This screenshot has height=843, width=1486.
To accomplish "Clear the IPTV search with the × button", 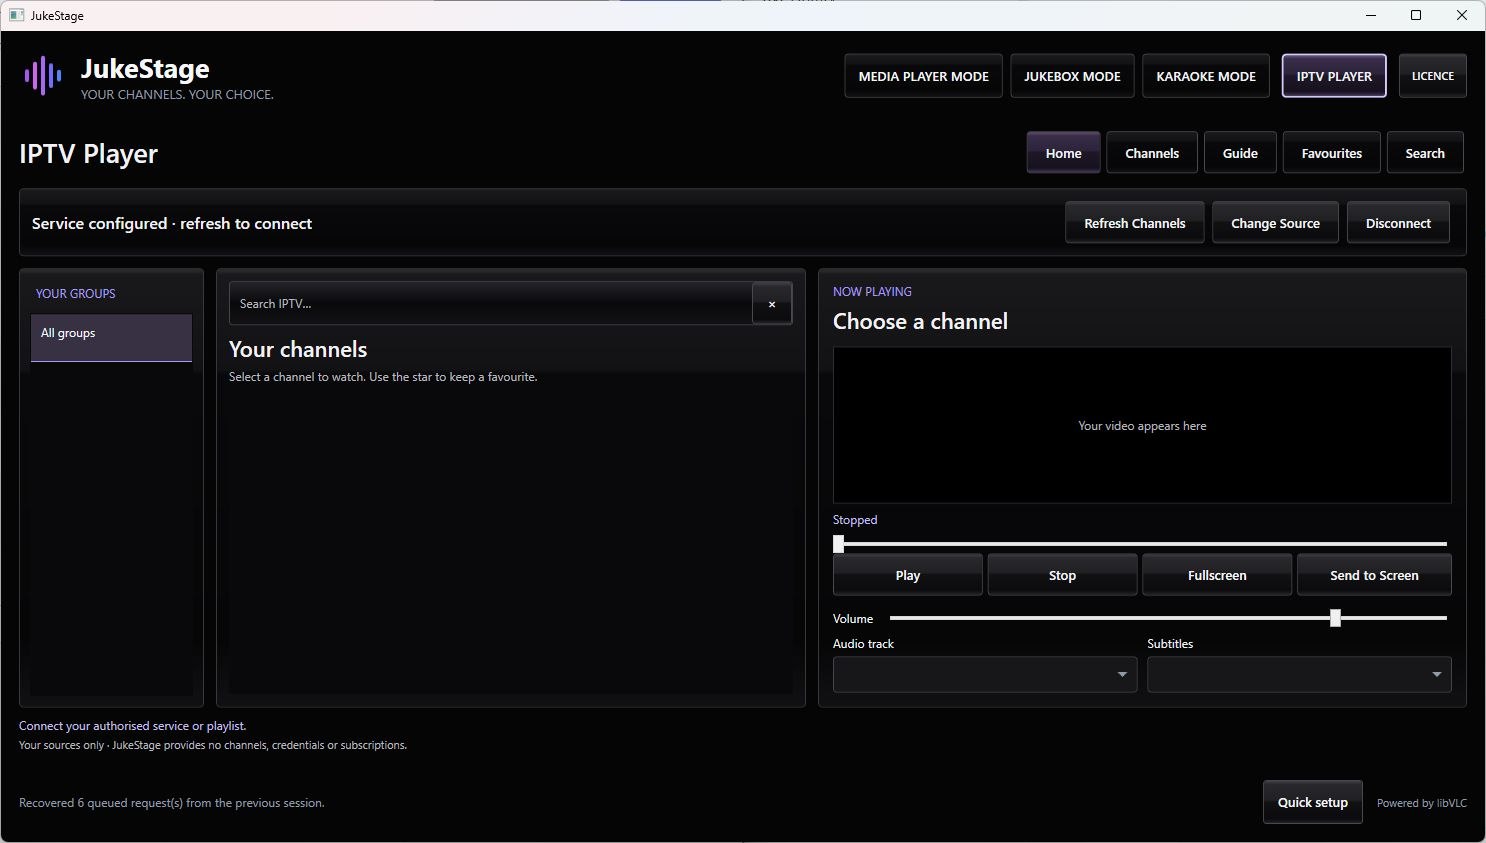I will [772, 304].
